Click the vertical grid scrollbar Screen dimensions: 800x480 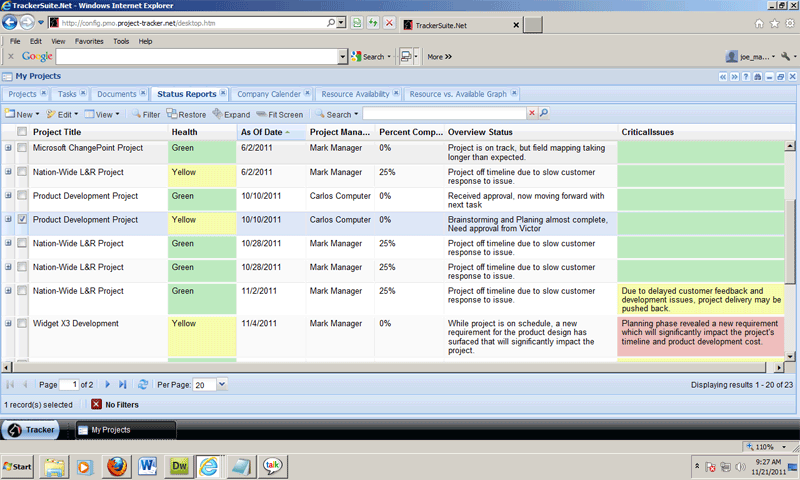click(790, 242)
